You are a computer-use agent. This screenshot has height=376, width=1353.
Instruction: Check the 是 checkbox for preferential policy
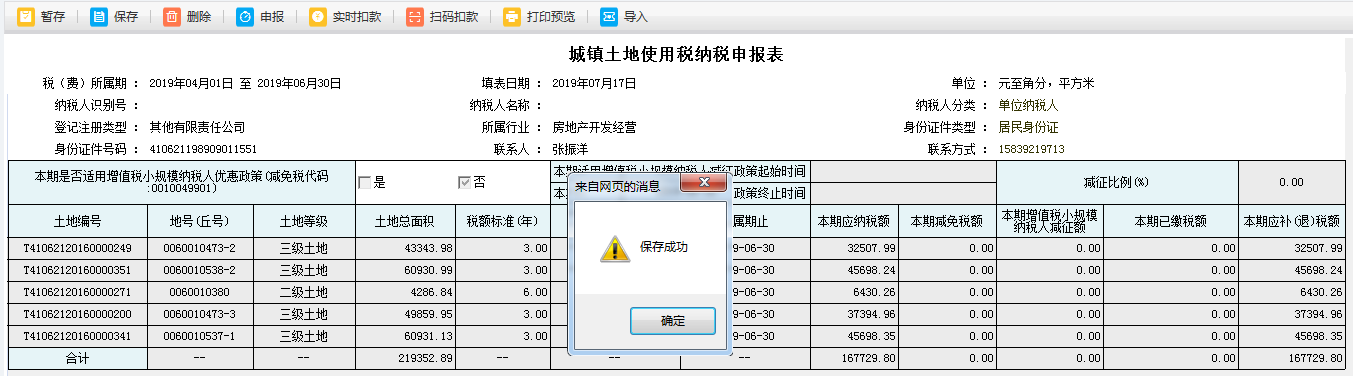pyautogui.click(x=365, y=183)
